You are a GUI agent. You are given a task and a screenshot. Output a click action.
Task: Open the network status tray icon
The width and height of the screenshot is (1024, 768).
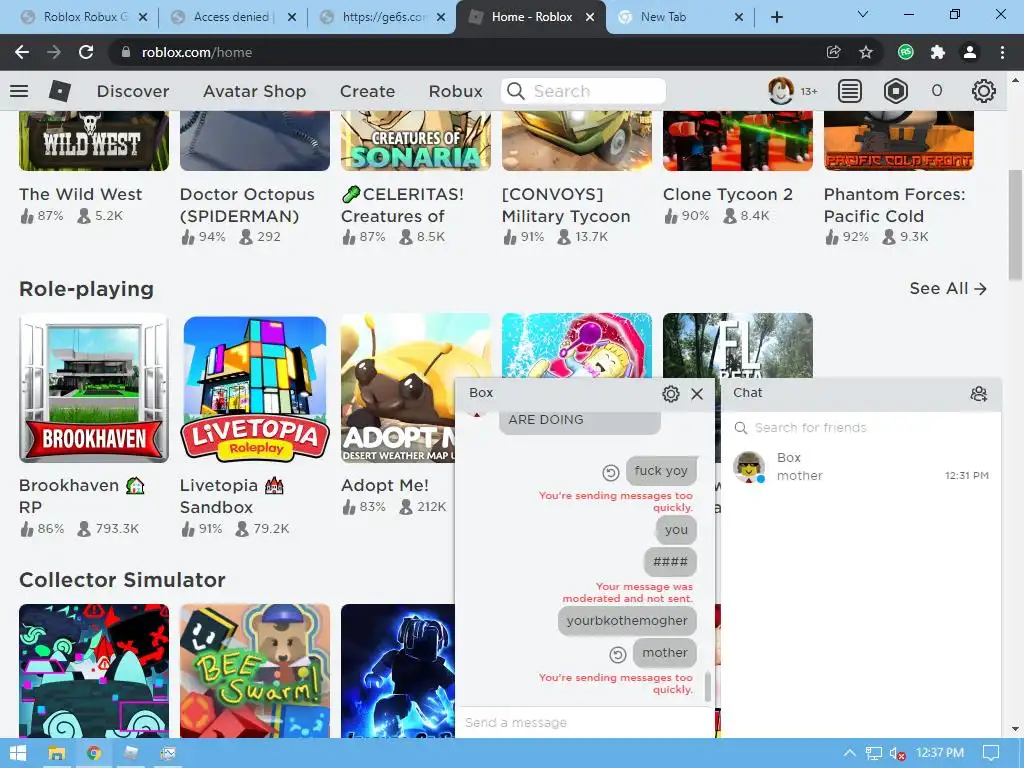[x=873, y=754]
